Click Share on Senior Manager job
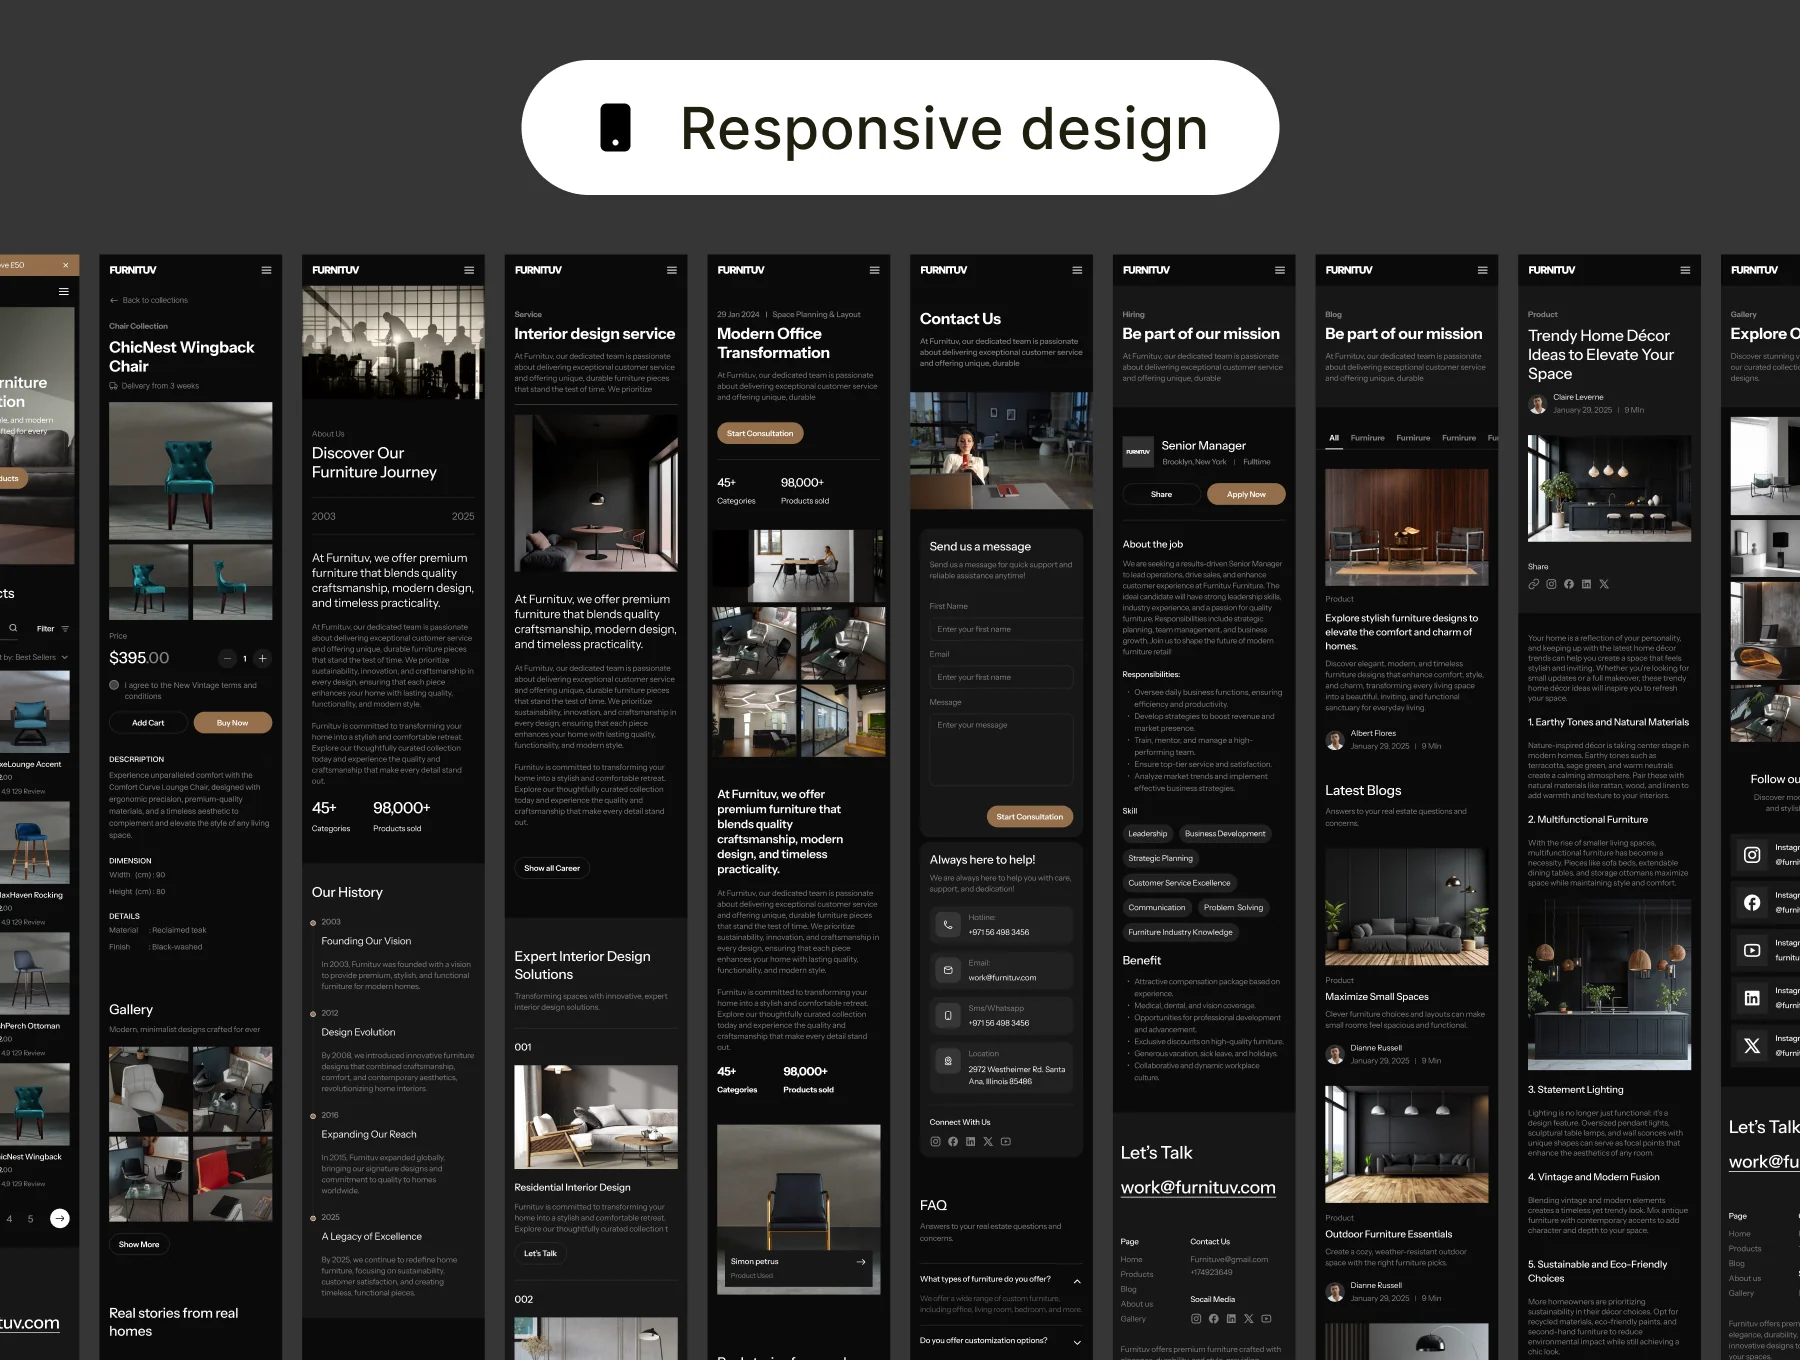 pyautogui.click(x=1161, y=495)
